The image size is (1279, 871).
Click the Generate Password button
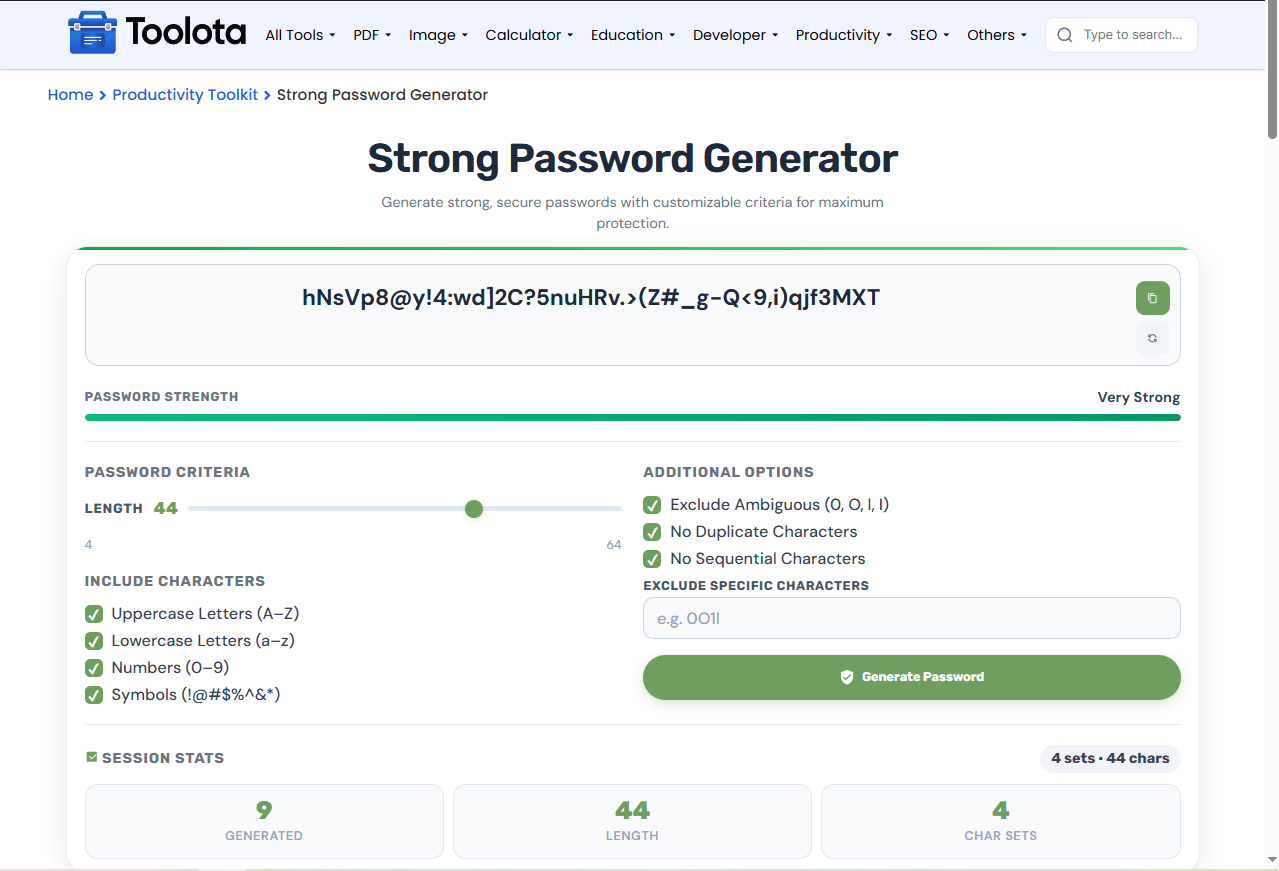click(911, 677)
